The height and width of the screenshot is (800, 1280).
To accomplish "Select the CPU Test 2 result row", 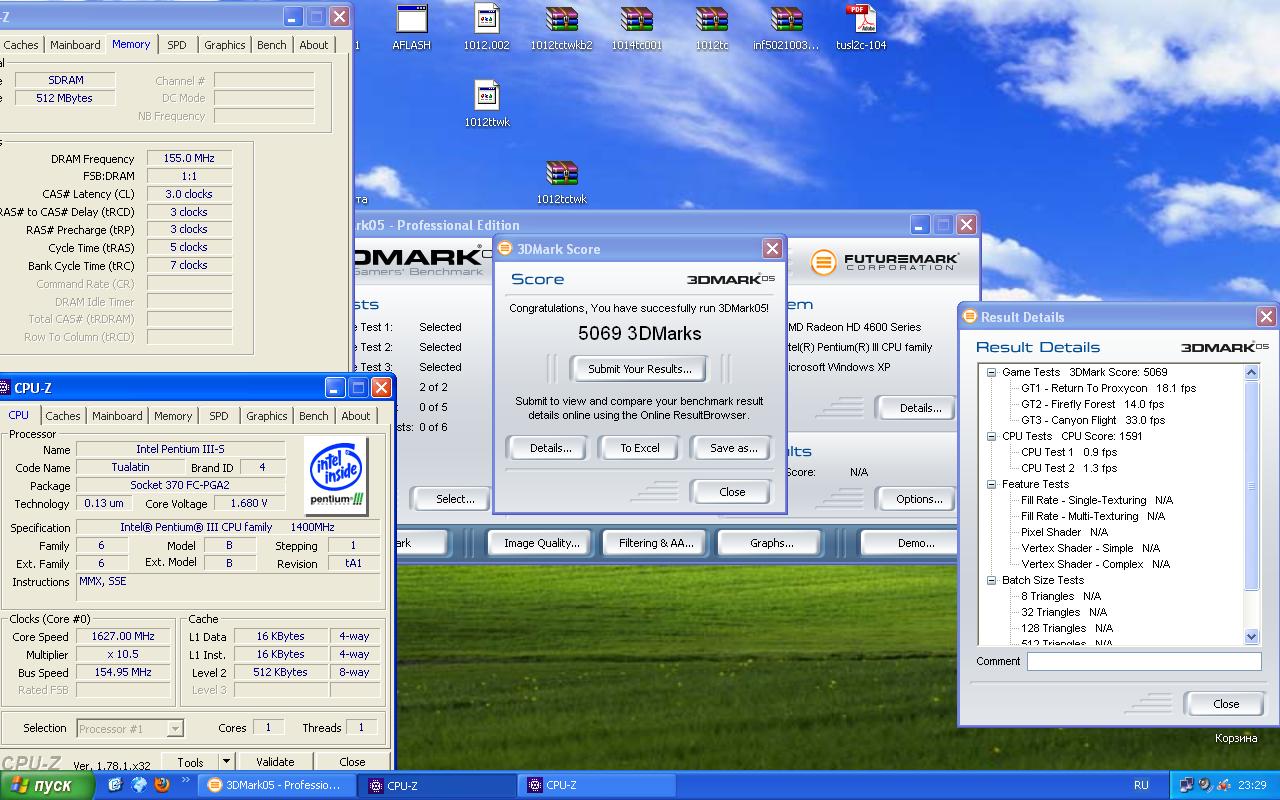I will (x=1069, y=468).
